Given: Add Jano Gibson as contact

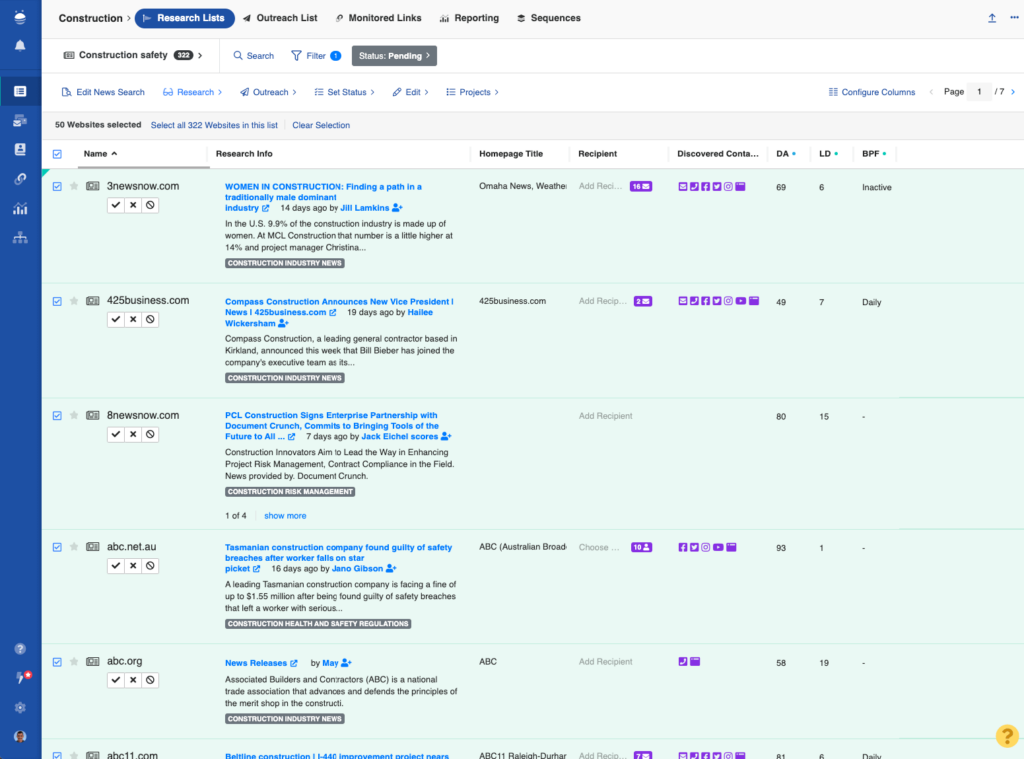Looking at the screenshot, I should 391,569.
